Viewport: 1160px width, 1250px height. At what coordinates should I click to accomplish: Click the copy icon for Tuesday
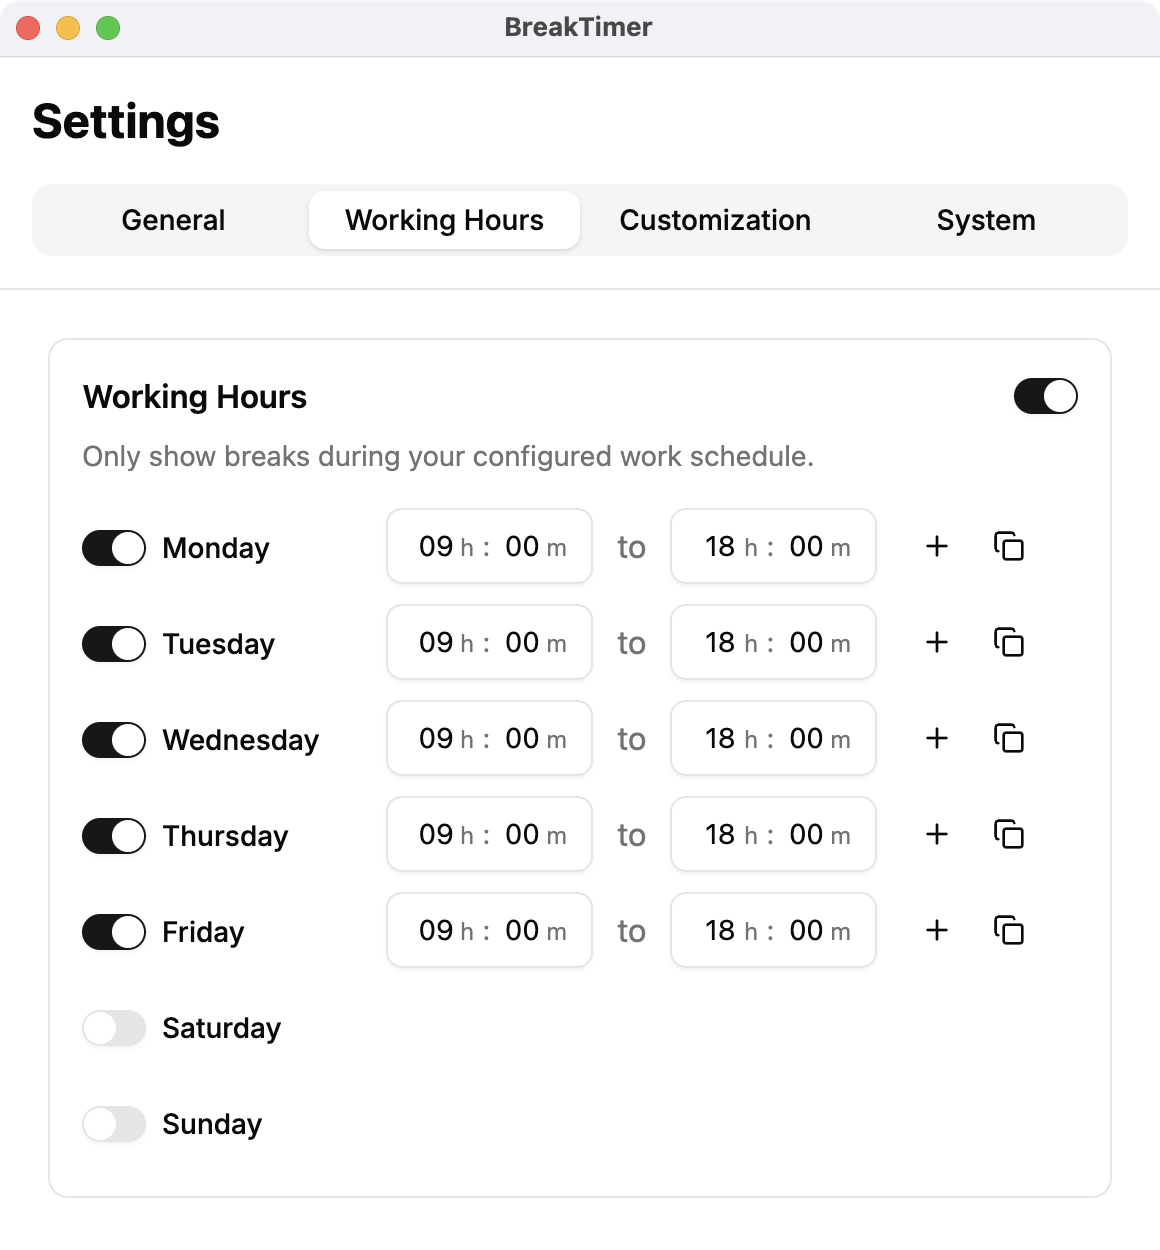pos(1009,642)
